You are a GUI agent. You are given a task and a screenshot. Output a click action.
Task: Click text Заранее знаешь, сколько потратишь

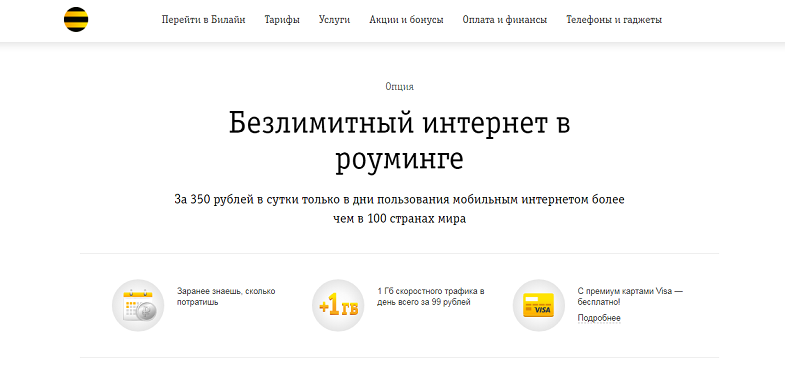tap(226, 296)
